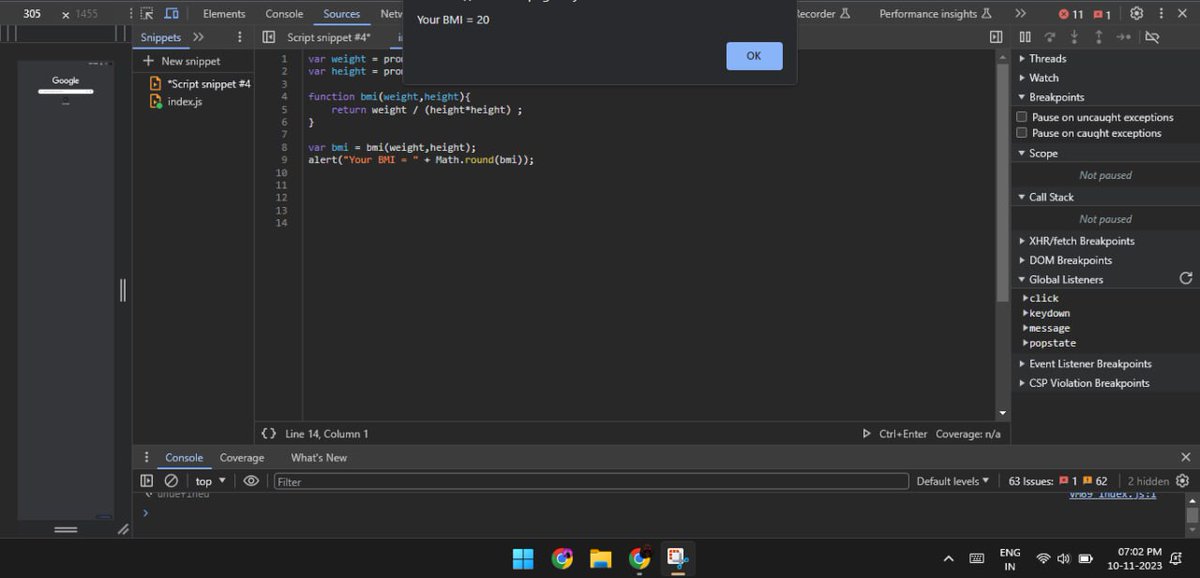The image size is (1200, 578).
Task: Clear the console icon
Action: [x=171, y=481]
